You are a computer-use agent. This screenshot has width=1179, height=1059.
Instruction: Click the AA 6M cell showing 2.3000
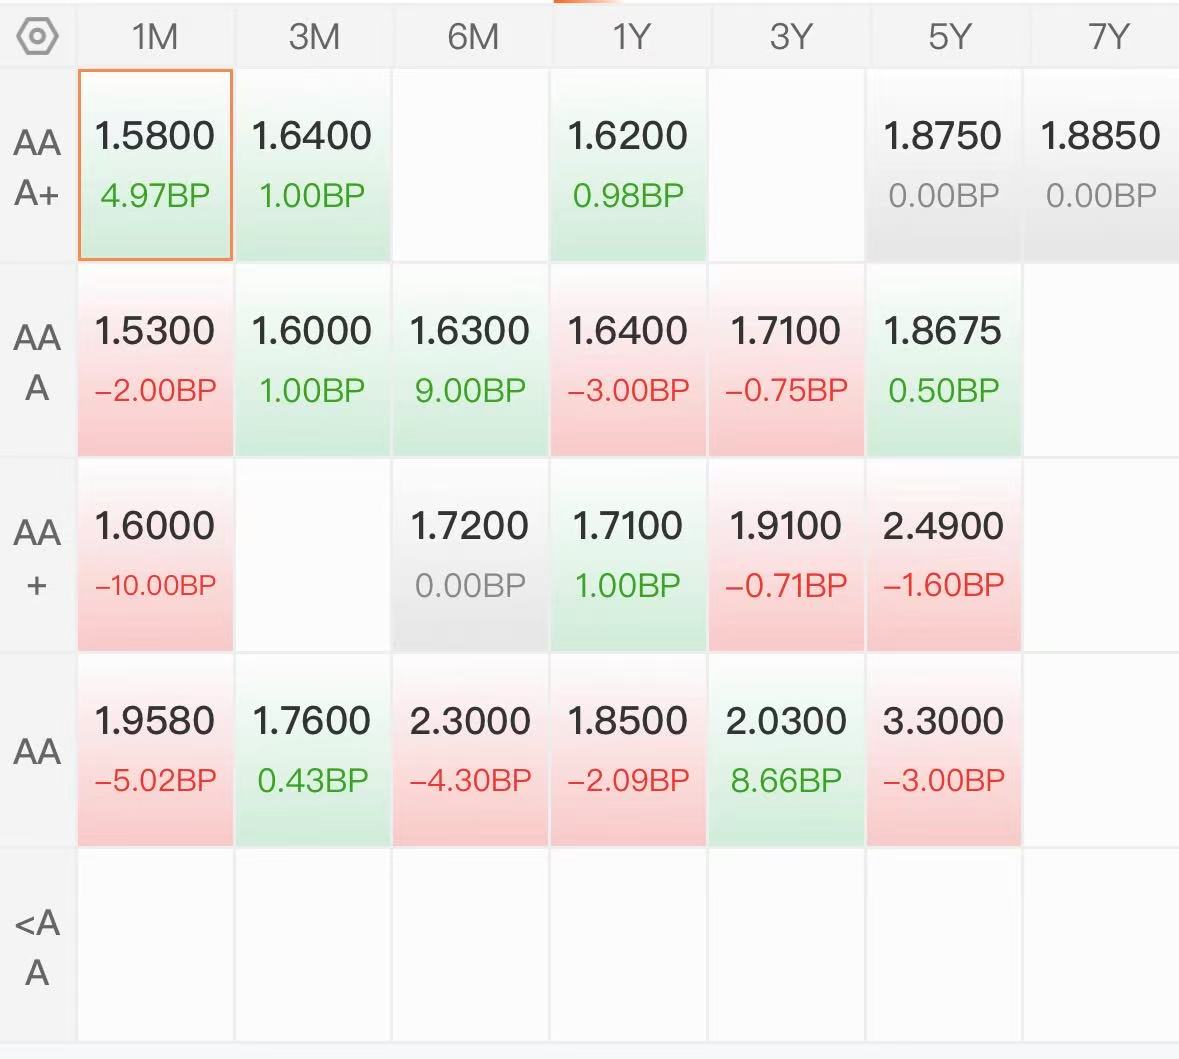[x=470, y=750]
